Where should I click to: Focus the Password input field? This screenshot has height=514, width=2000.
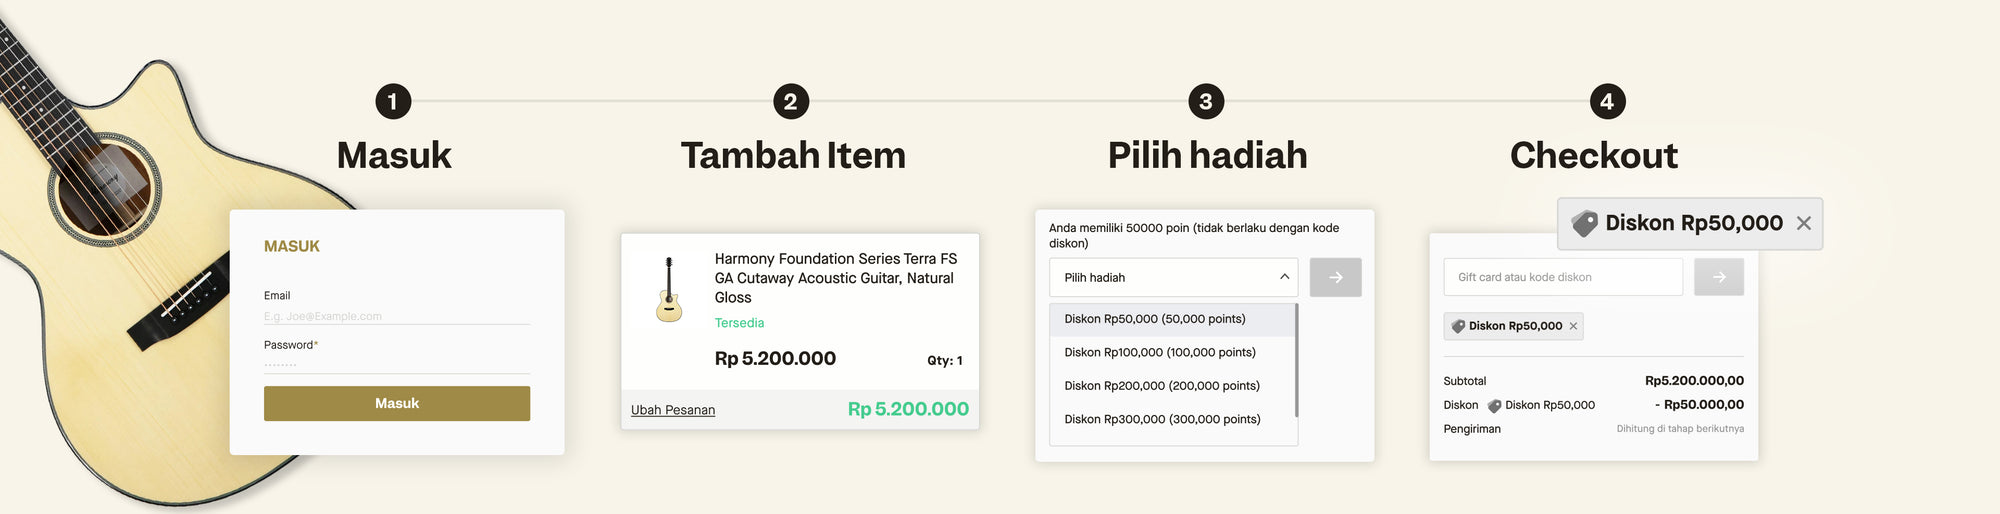pyautogui.click(x=396, y=364)
